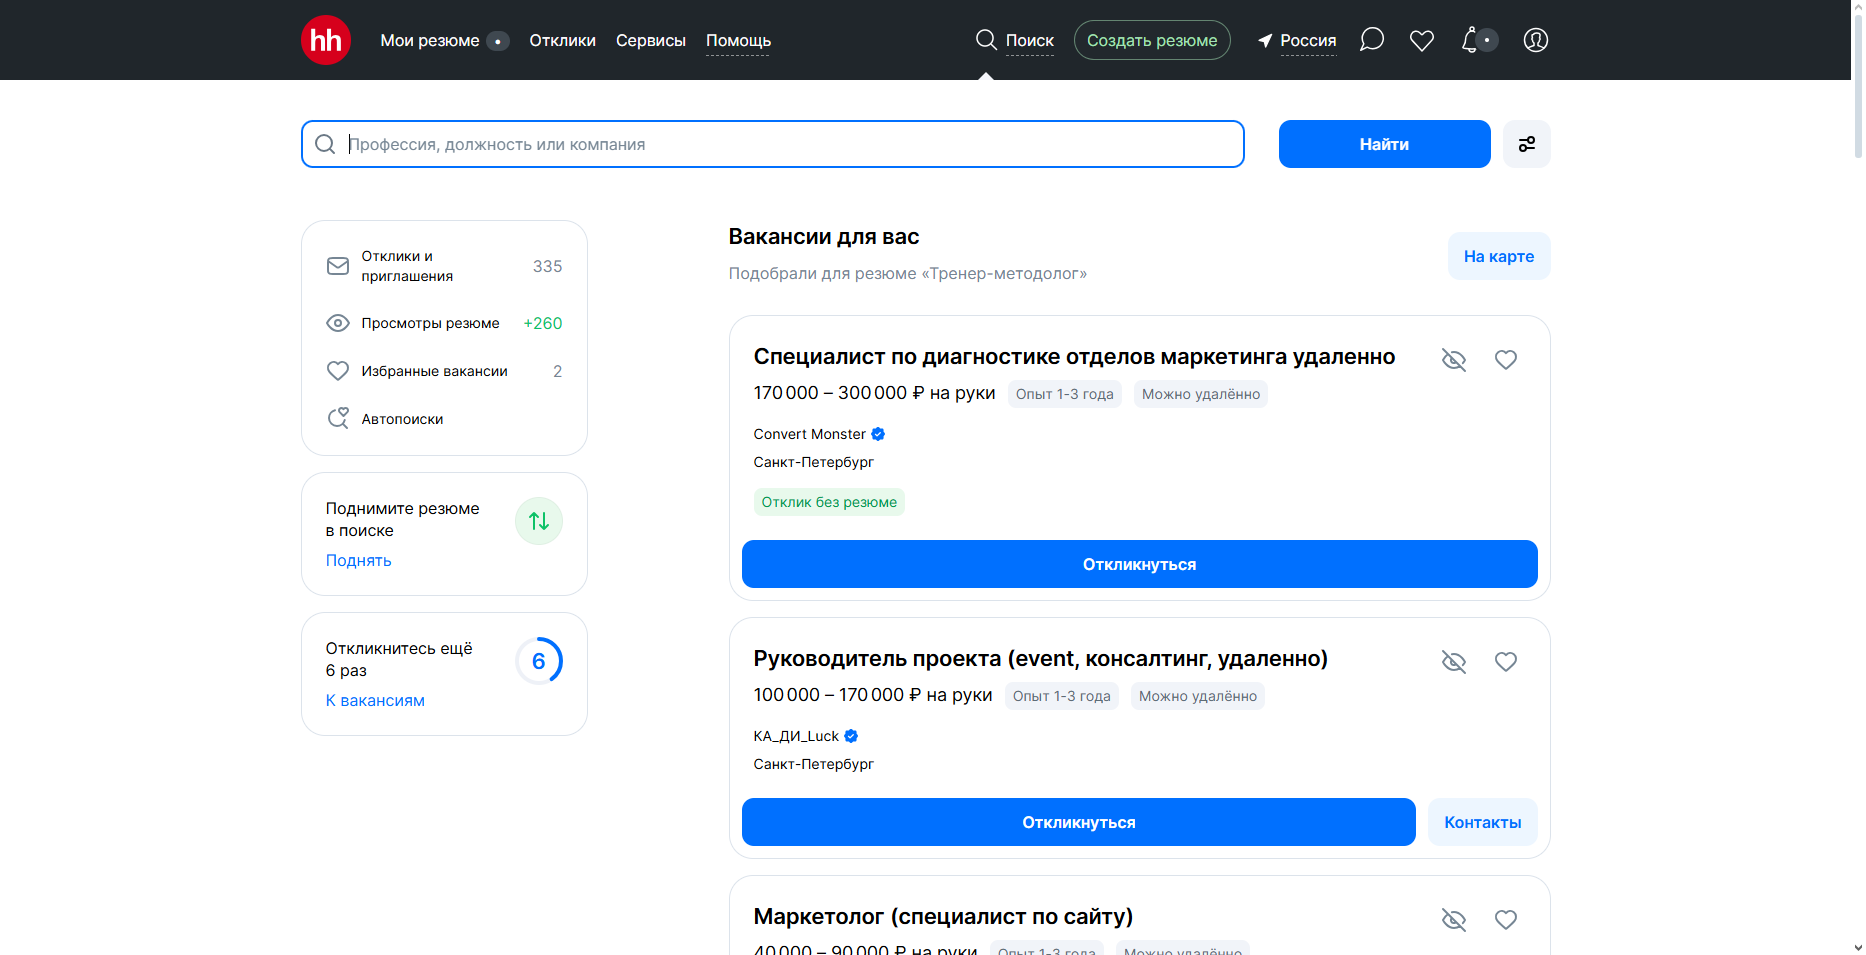Expand the Помощь dropdown menu
This screenshot has width=1866, height=955.
click(738, 41)
